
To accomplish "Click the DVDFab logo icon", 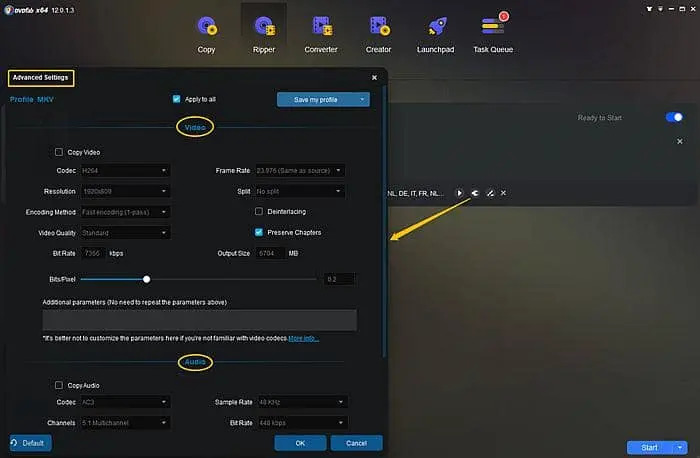I will click(8, 9).
